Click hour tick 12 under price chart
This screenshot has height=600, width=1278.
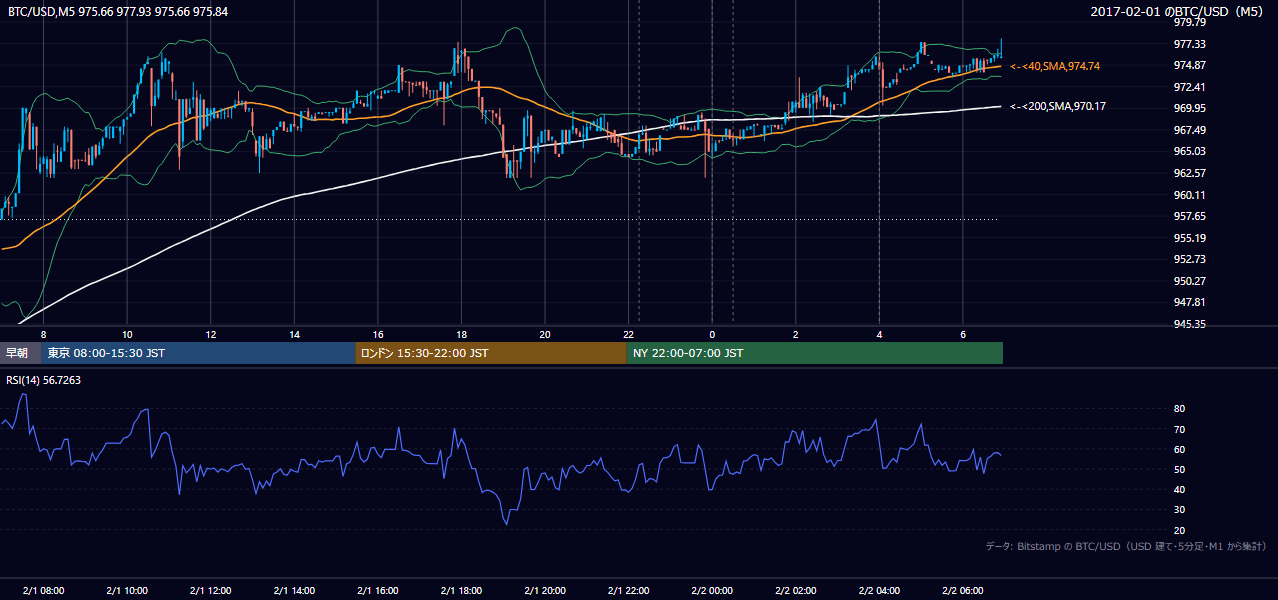pyautogui.click(x=210, y=334)
